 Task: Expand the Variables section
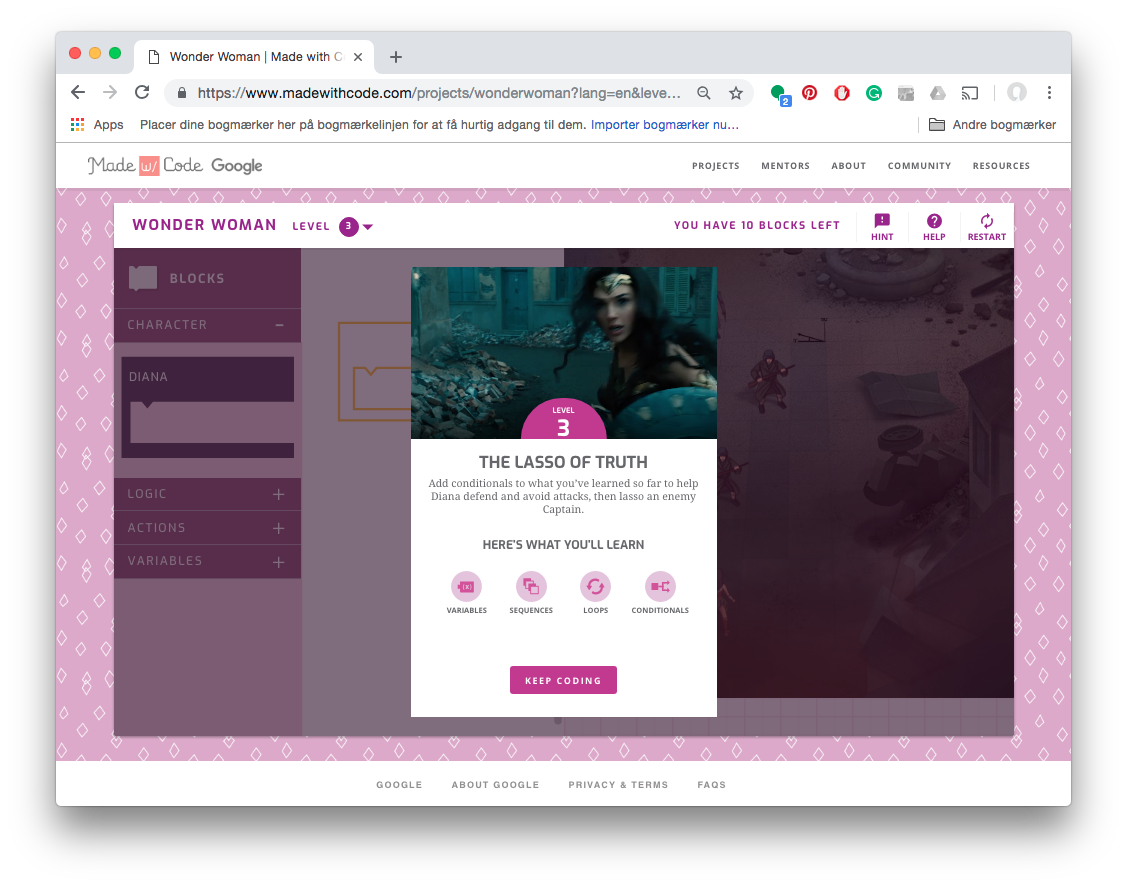click(279, 562)
